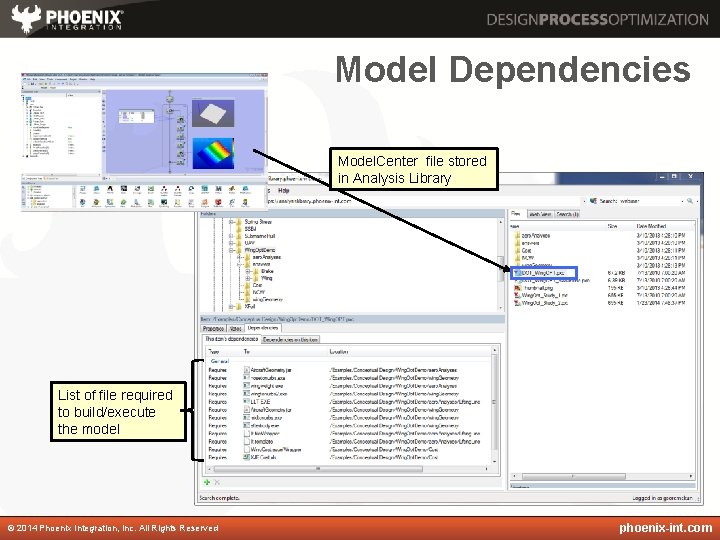The width and height of the screenshot is (720, 540).
Task: Maximize the Analysis Library window
Action: coord(674,176)
